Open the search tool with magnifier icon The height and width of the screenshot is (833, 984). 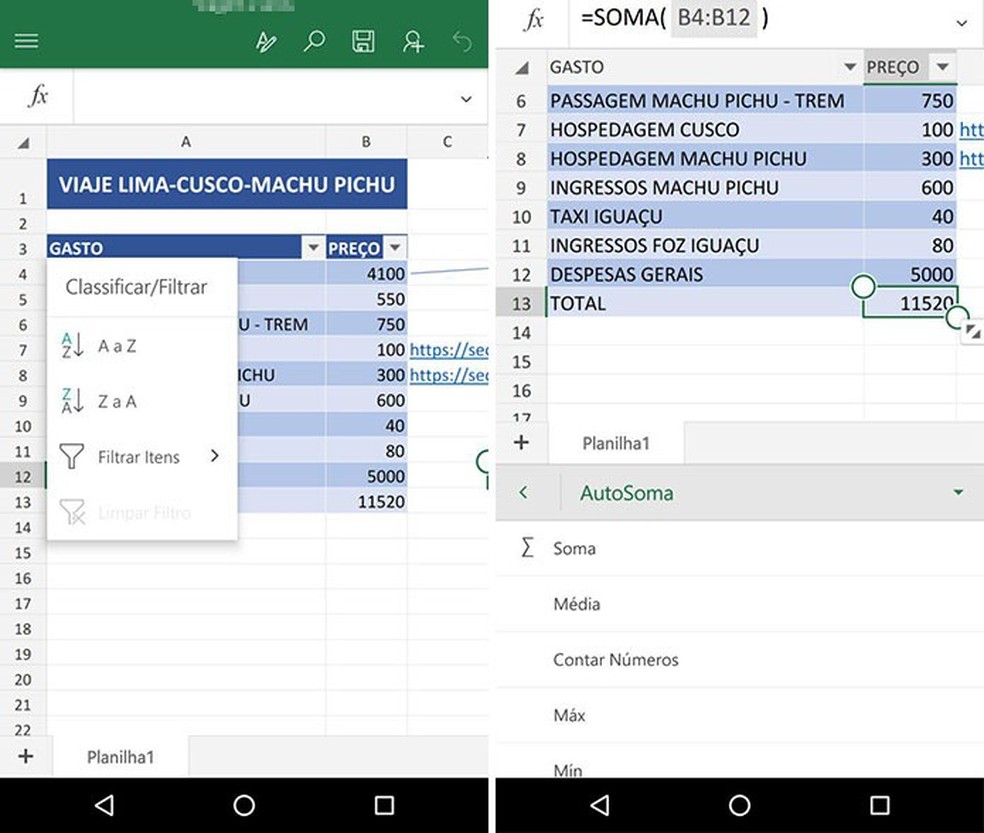(314, 40)
